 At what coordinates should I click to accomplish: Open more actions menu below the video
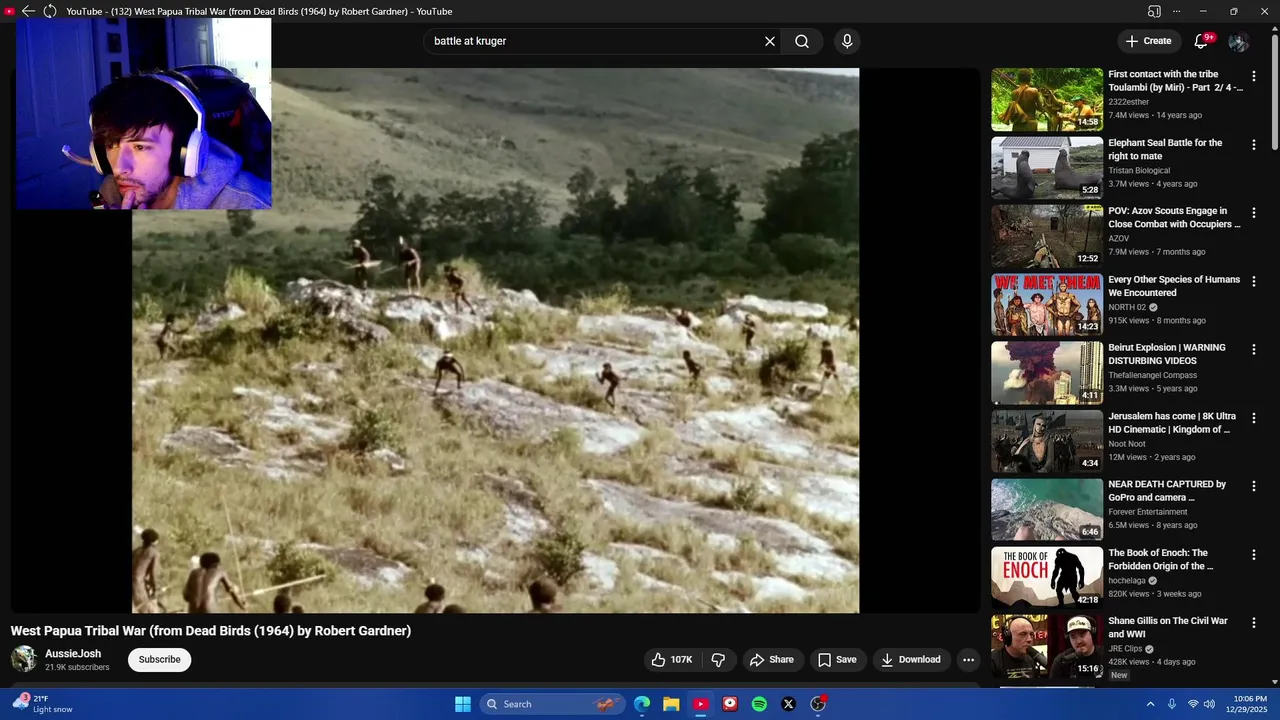(968, 660)
